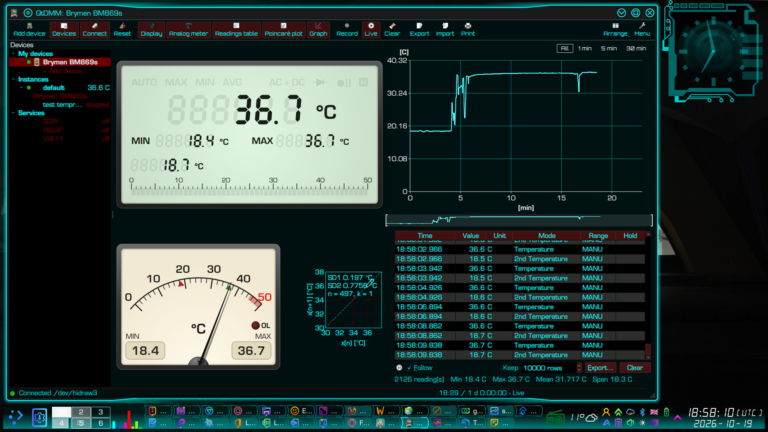
Task: Toggle the Connect toolbar button
Action: pos(94,29)
